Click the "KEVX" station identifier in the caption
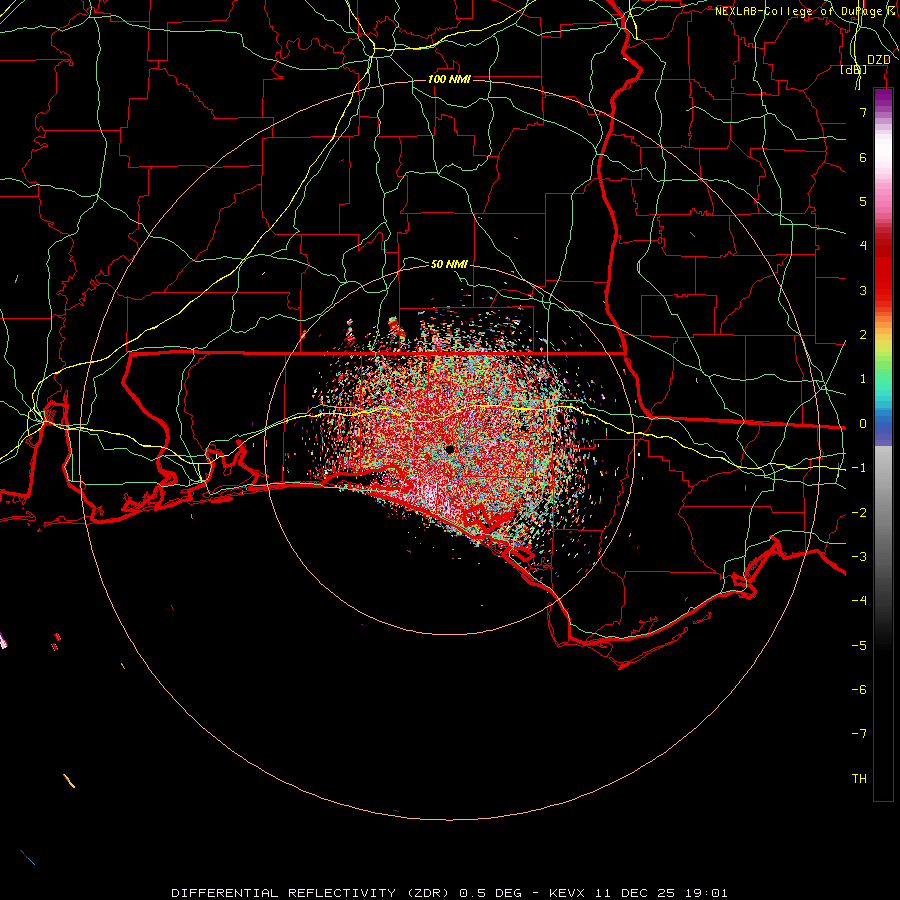Viewport: 900px width, 900px height. click(x=567, y=893)
